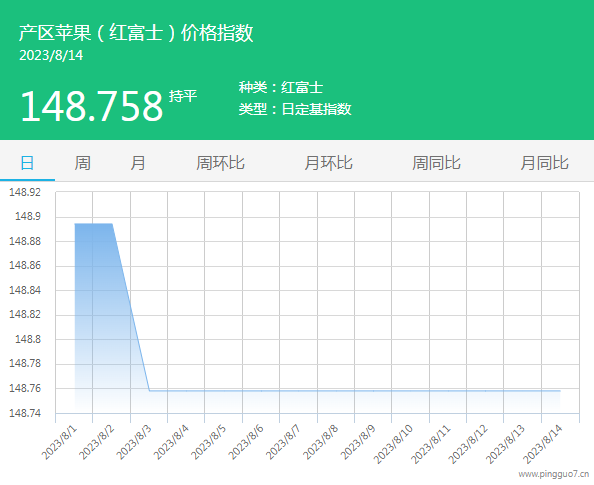Viewport: 594px width, 485px height.
Task: Select the 2023/8/7 axis date label
Action: 284,442
